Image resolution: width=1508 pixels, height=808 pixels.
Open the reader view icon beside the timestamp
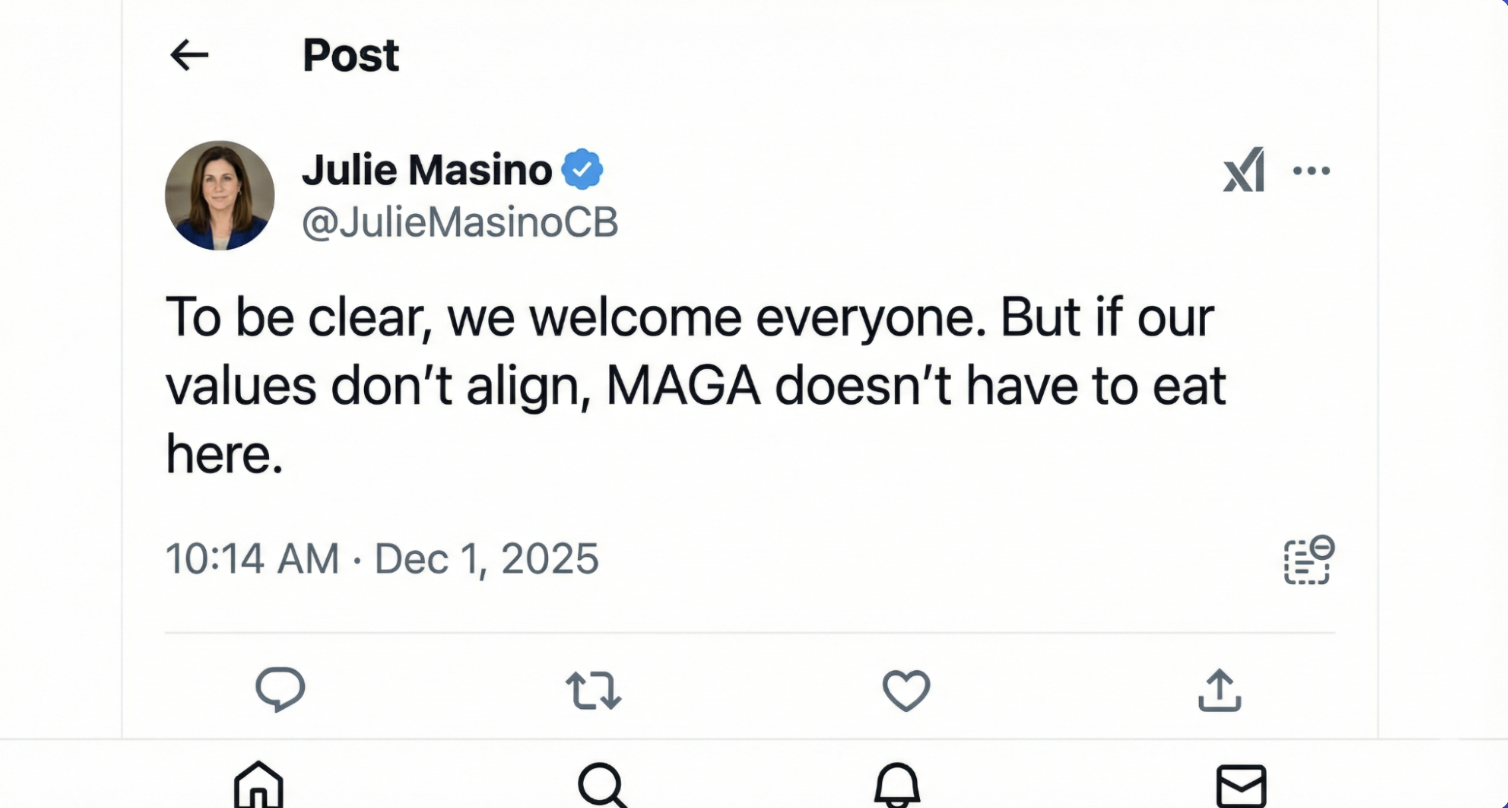(x=1308, y=560)
